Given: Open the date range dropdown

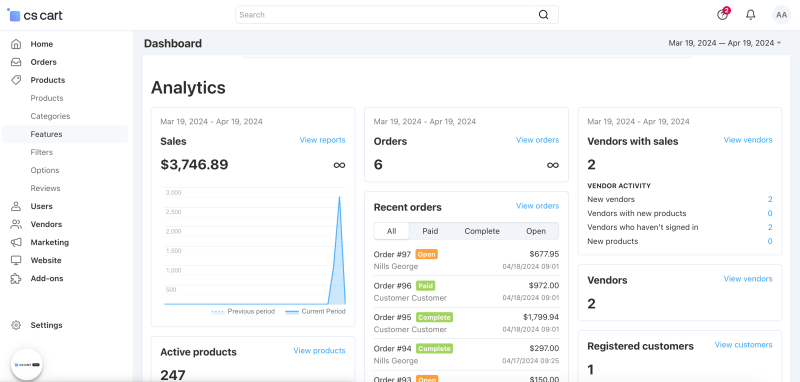Looking at the screenshot, I should click(x=724, y=43).
